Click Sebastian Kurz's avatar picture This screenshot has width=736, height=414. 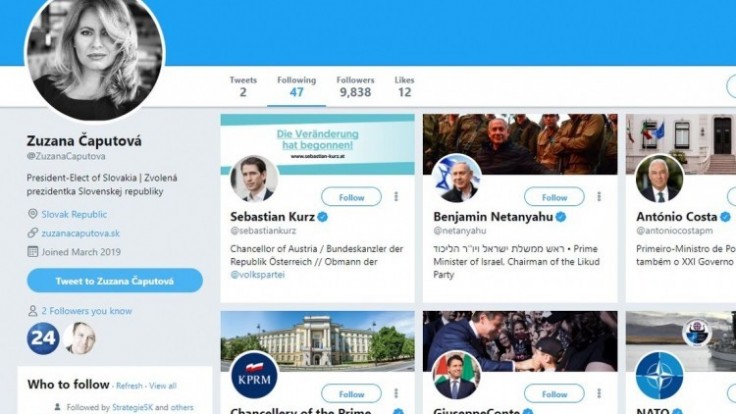point(254,179)
